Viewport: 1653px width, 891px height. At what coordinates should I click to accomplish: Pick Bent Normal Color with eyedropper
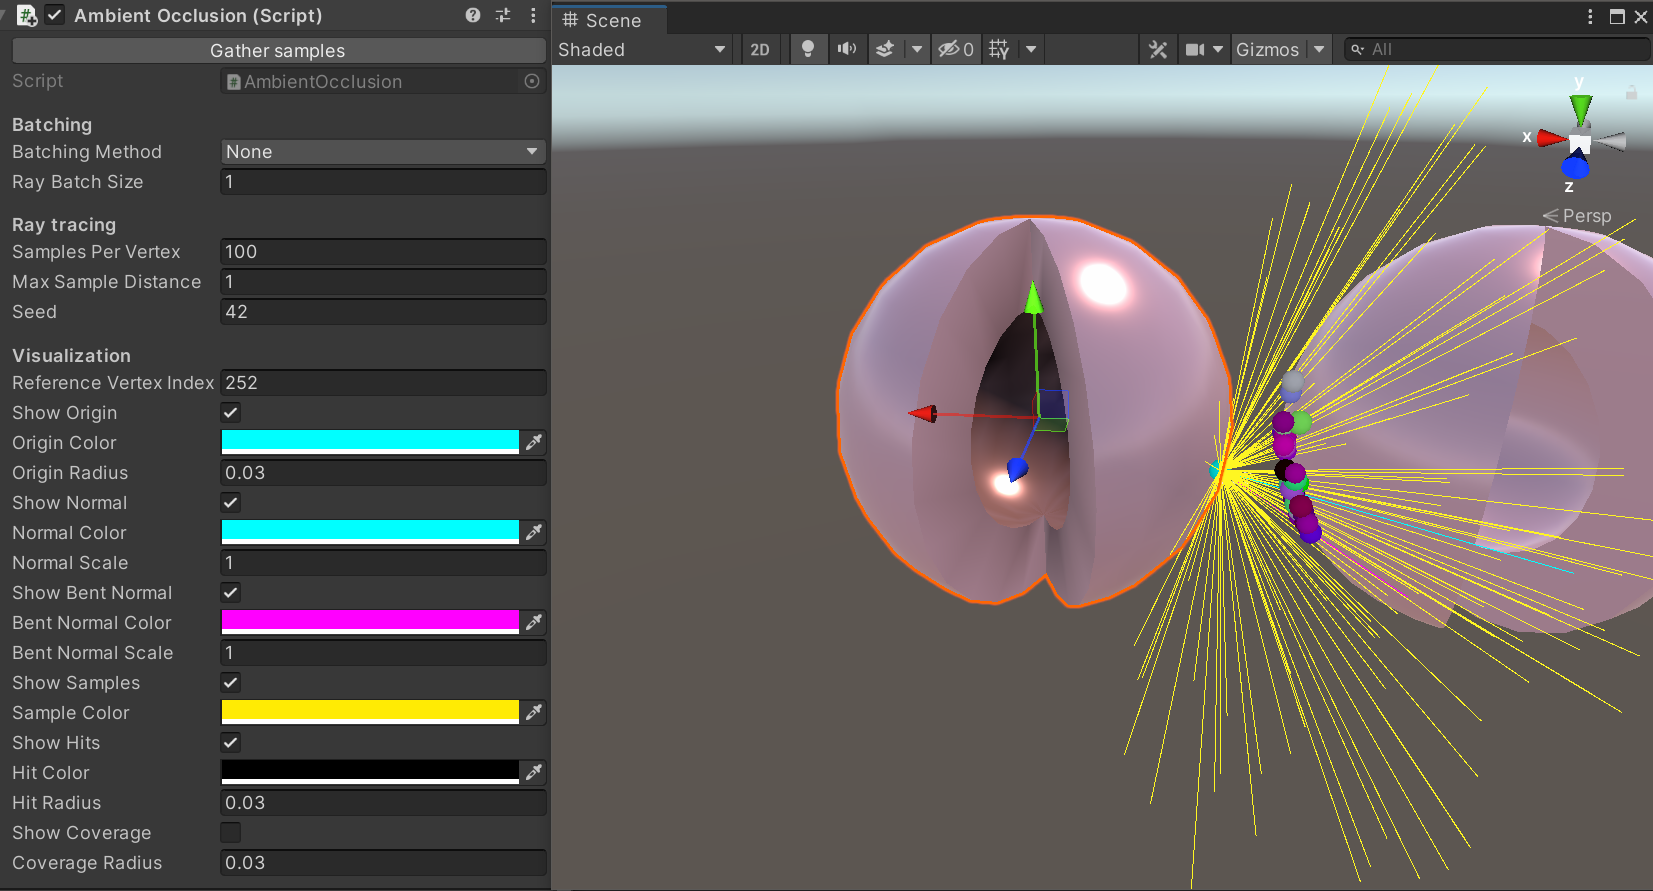[534, 622]
